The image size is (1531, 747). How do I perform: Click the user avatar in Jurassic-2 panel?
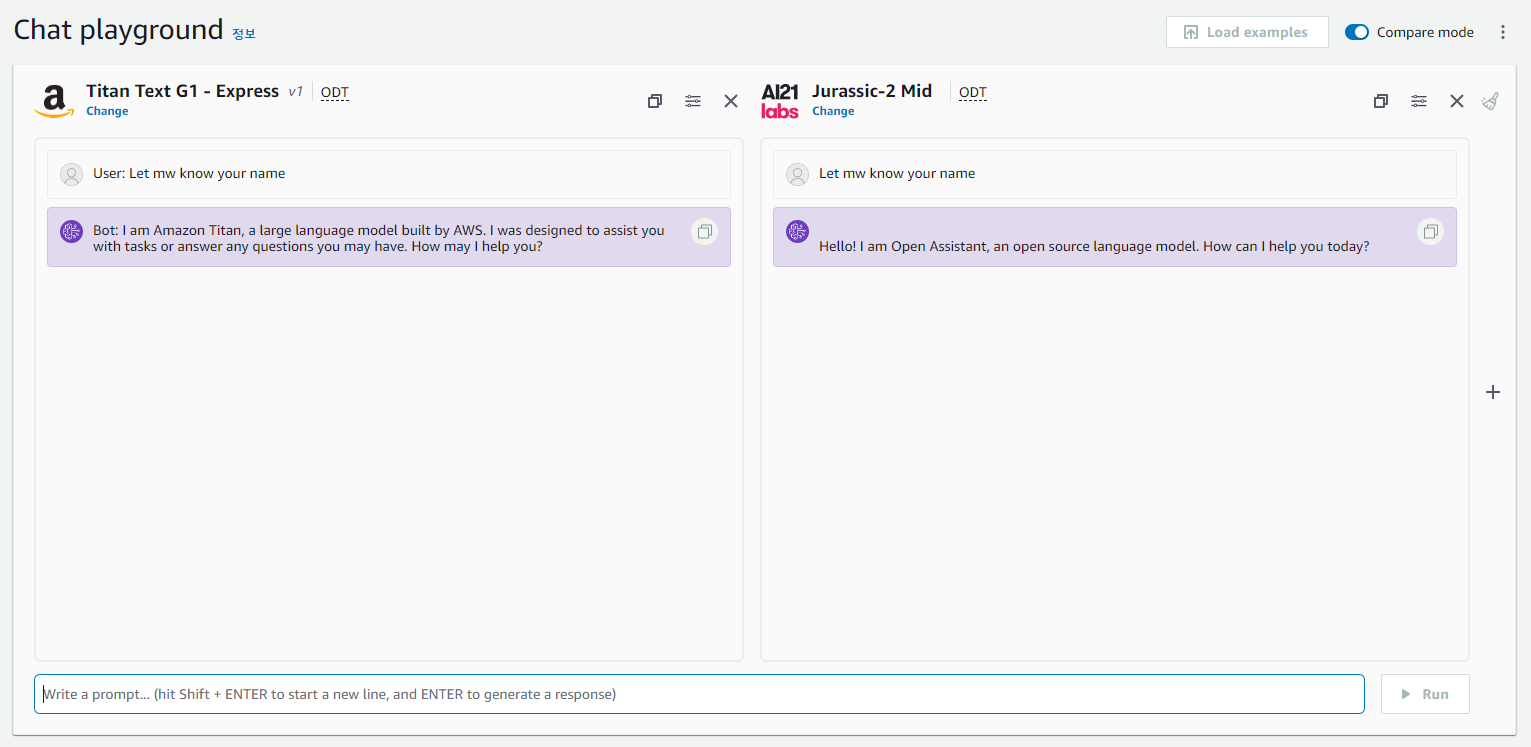point(798,174)
